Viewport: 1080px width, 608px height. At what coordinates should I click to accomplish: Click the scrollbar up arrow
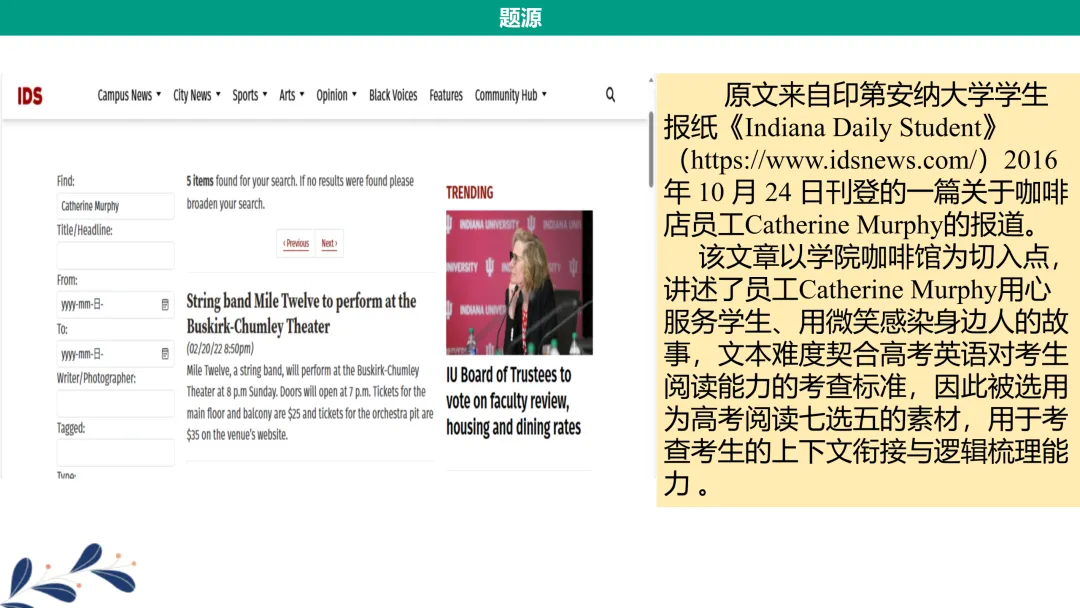[x=651, y=81]
